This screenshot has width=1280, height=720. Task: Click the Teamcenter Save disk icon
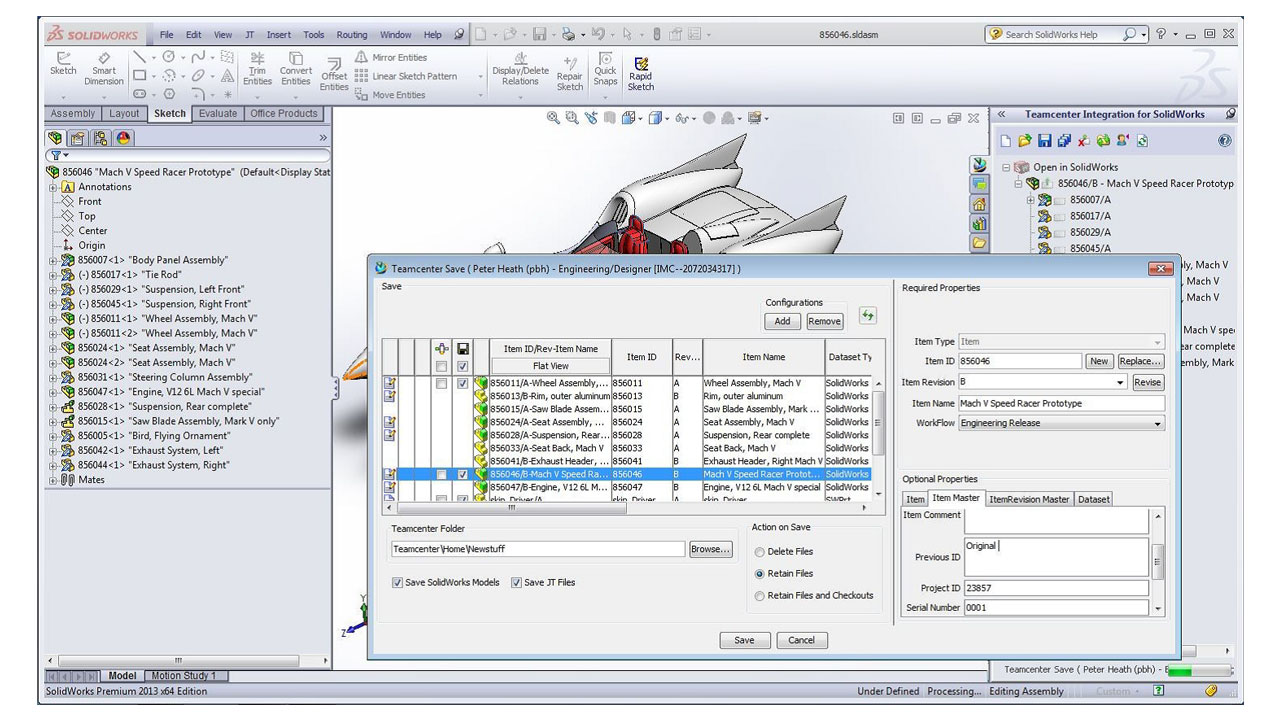1045,141
